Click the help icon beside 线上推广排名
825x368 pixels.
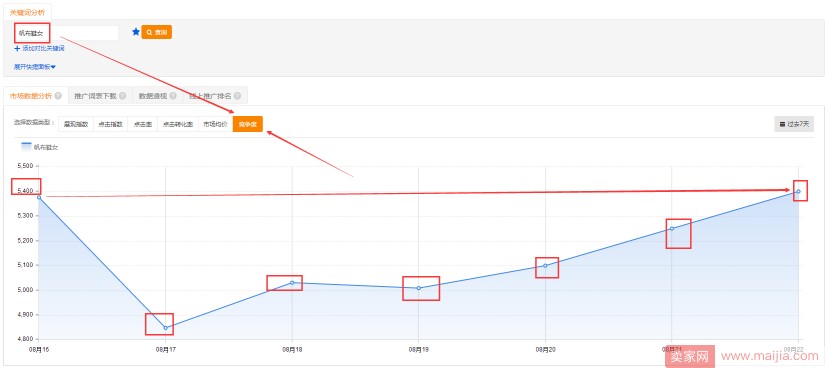[x=238, y=96]
